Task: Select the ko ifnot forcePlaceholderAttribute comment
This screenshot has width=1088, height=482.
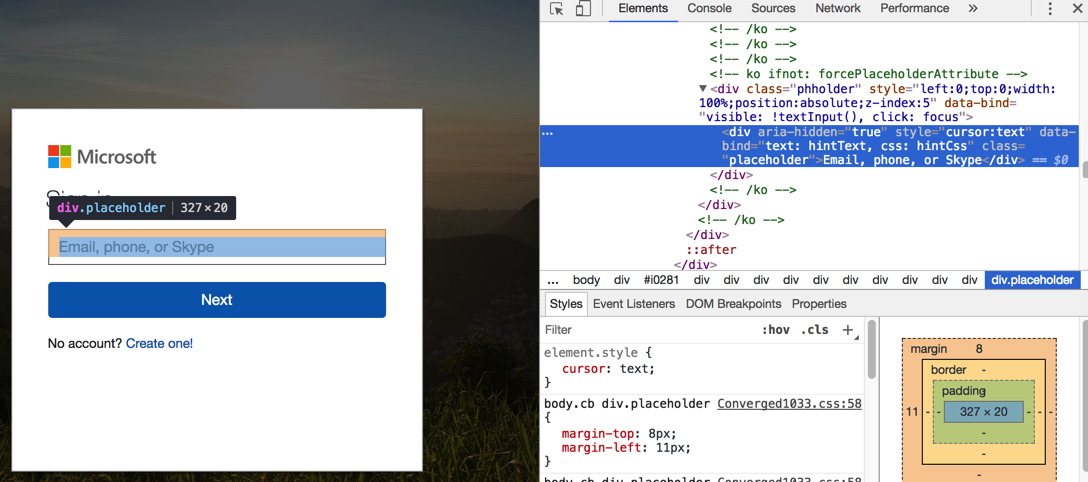Action: tap(868, 74)
